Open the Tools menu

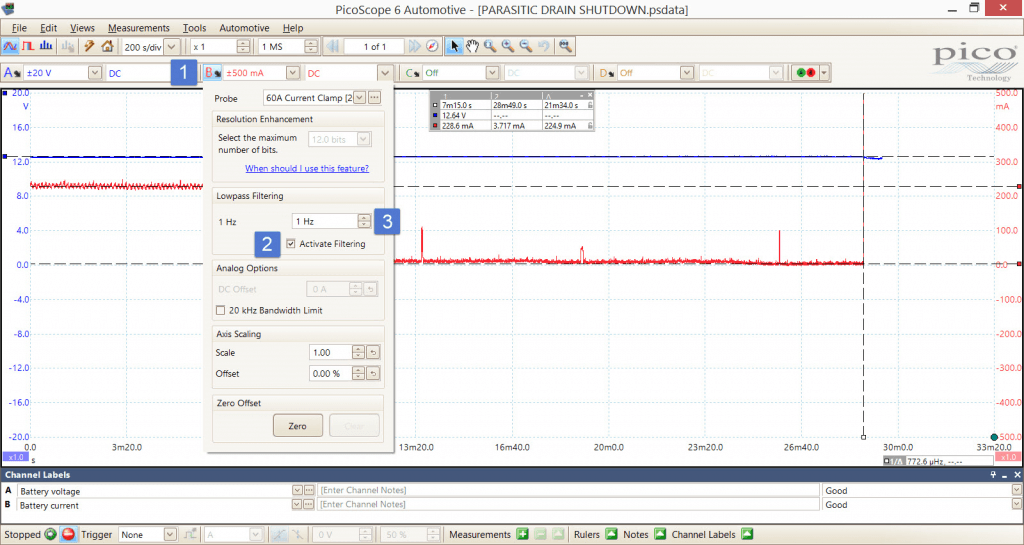pos(195,28)
